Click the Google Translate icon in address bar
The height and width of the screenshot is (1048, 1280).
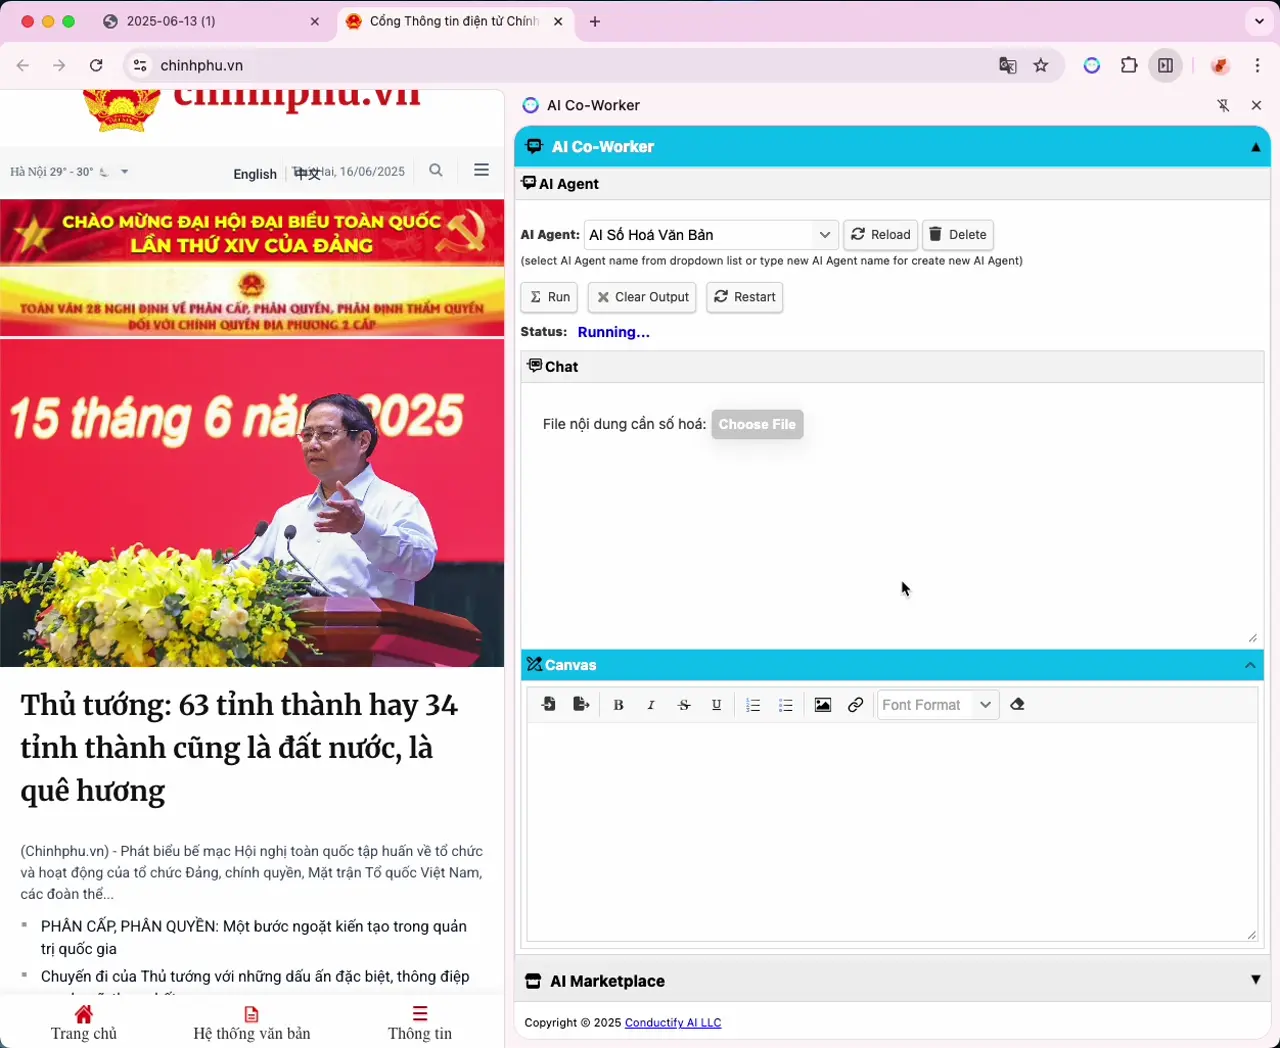(x=1008, y=66)
